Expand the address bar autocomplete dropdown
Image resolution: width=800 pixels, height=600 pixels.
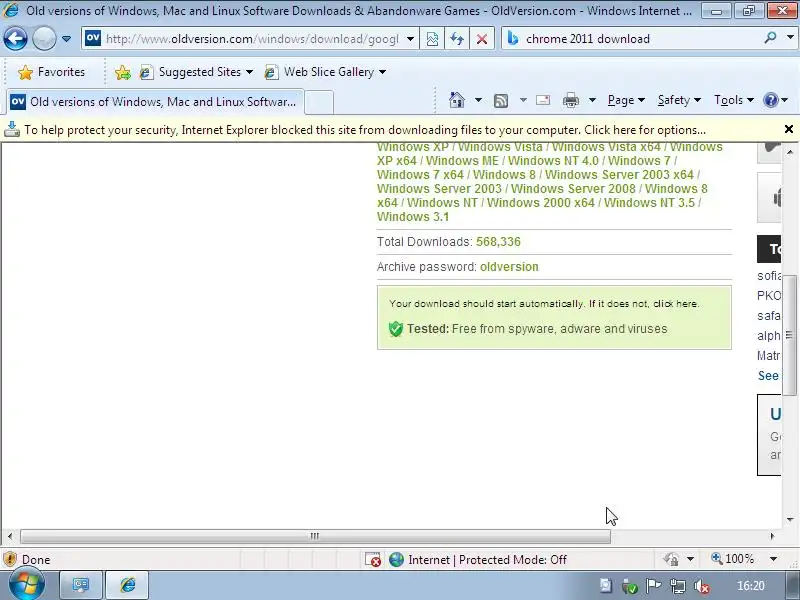[410, 39]
